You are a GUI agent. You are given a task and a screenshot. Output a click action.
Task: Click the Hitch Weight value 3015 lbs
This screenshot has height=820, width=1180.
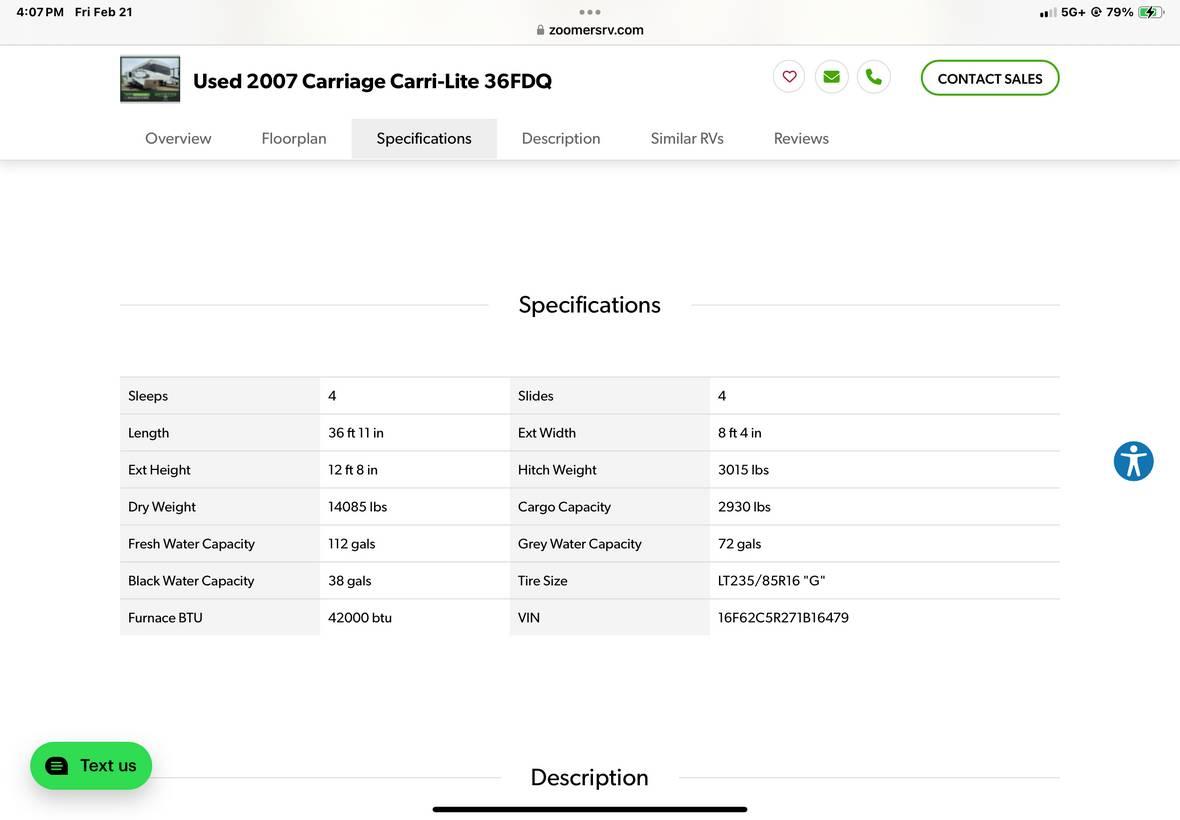pyautogui.click(x=744, y=470)
